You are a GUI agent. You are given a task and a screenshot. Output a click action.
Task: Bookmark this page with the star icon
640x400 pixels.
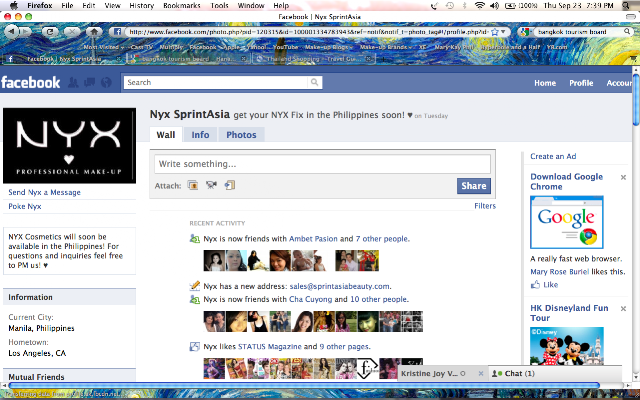point(495,32)
